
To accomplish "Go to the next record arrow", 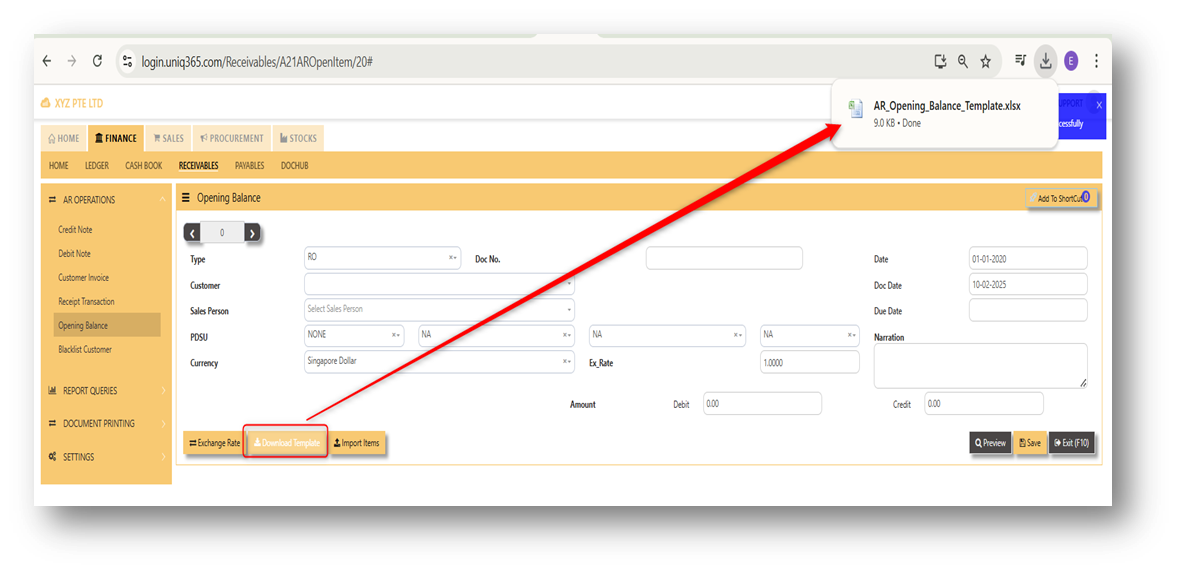I will 252,233.
